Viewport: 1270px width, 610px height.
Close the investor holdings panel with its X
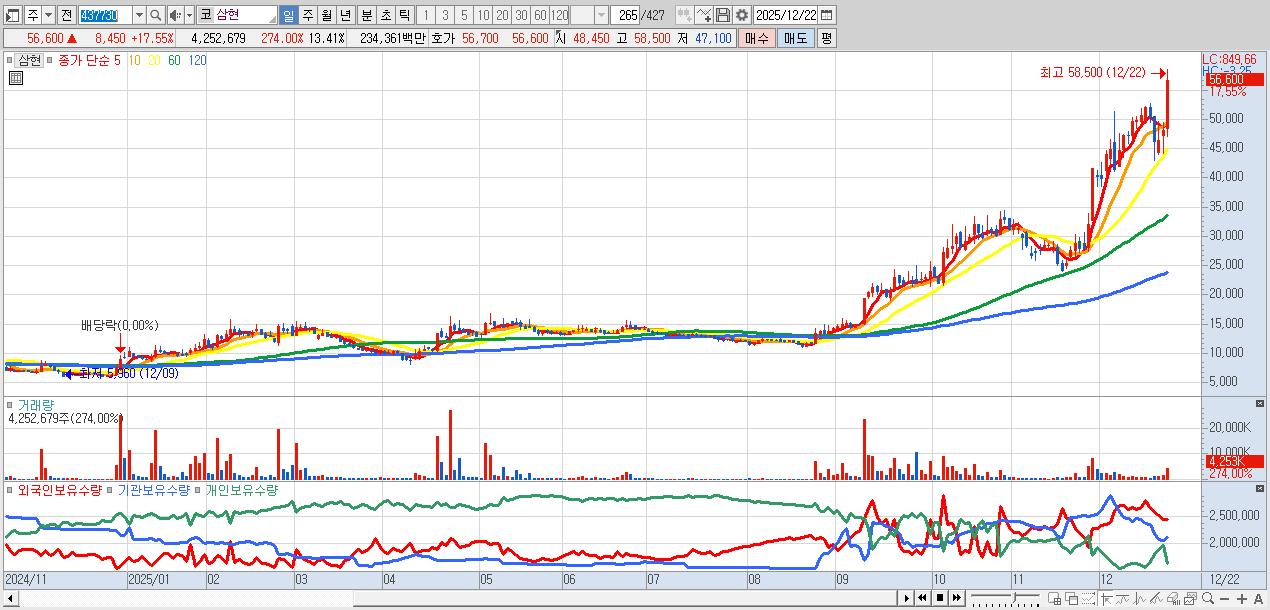1260,488
